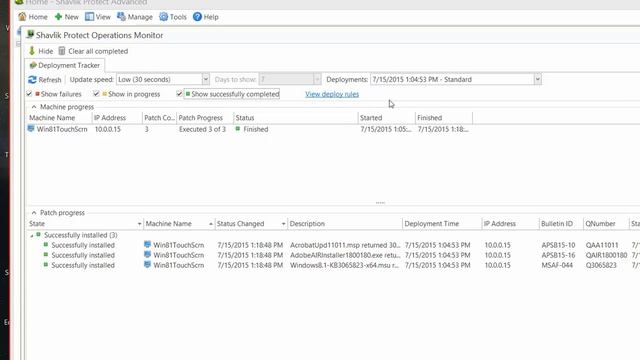The width and height of the screenshot is (640, 360).
Task: Click the Operations Monitor title icon
Action: pos(30,35)
